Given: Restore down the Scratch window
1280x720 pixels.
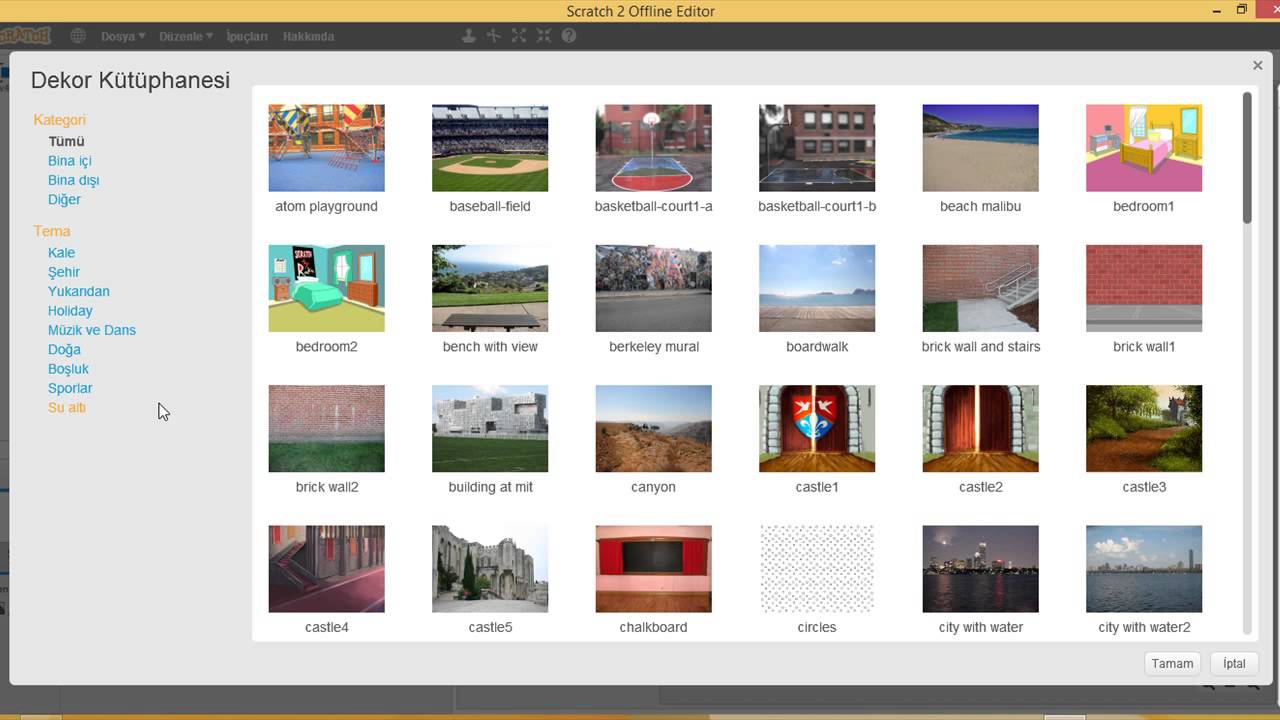Looking at the screenshot, I should point(1242,10).
